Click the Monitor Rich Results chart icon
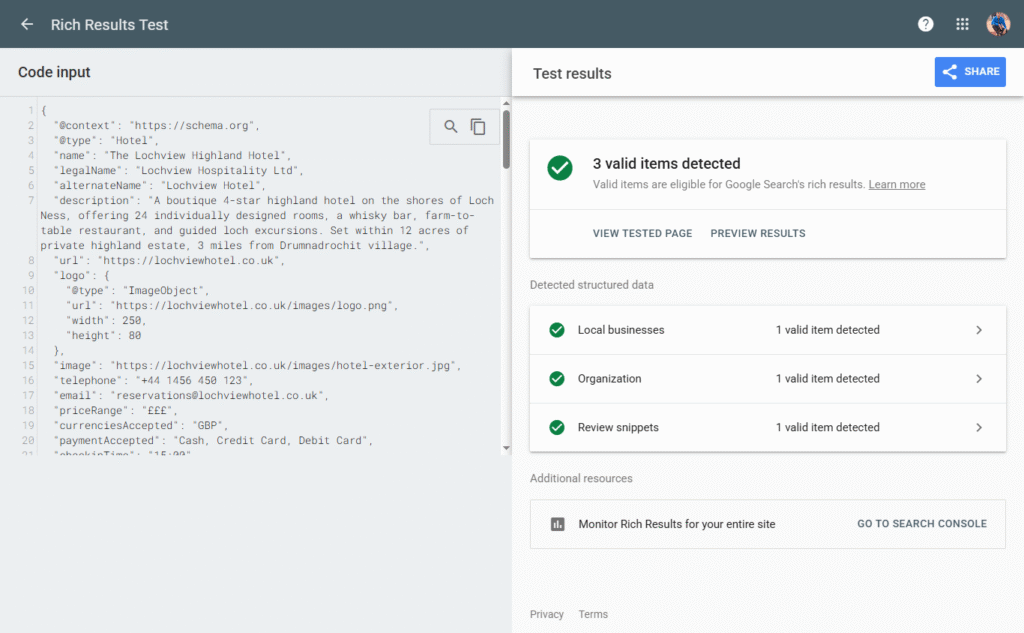1024x633 pixels. pyautogui.click(x=558, y=524)
